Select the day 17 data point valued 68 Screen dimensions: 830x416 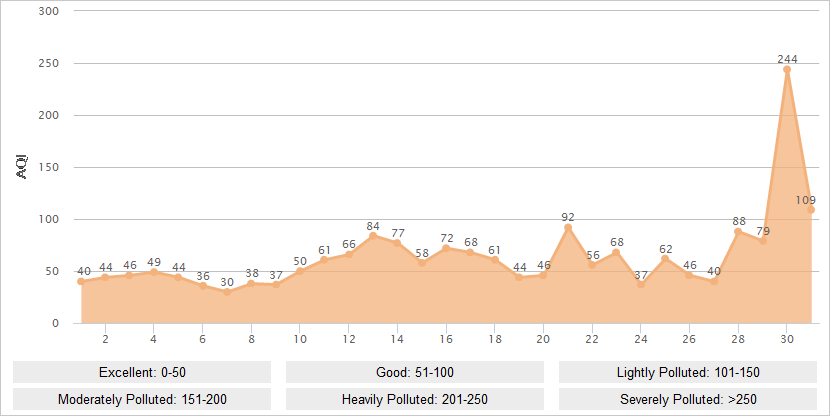[471, 252]
